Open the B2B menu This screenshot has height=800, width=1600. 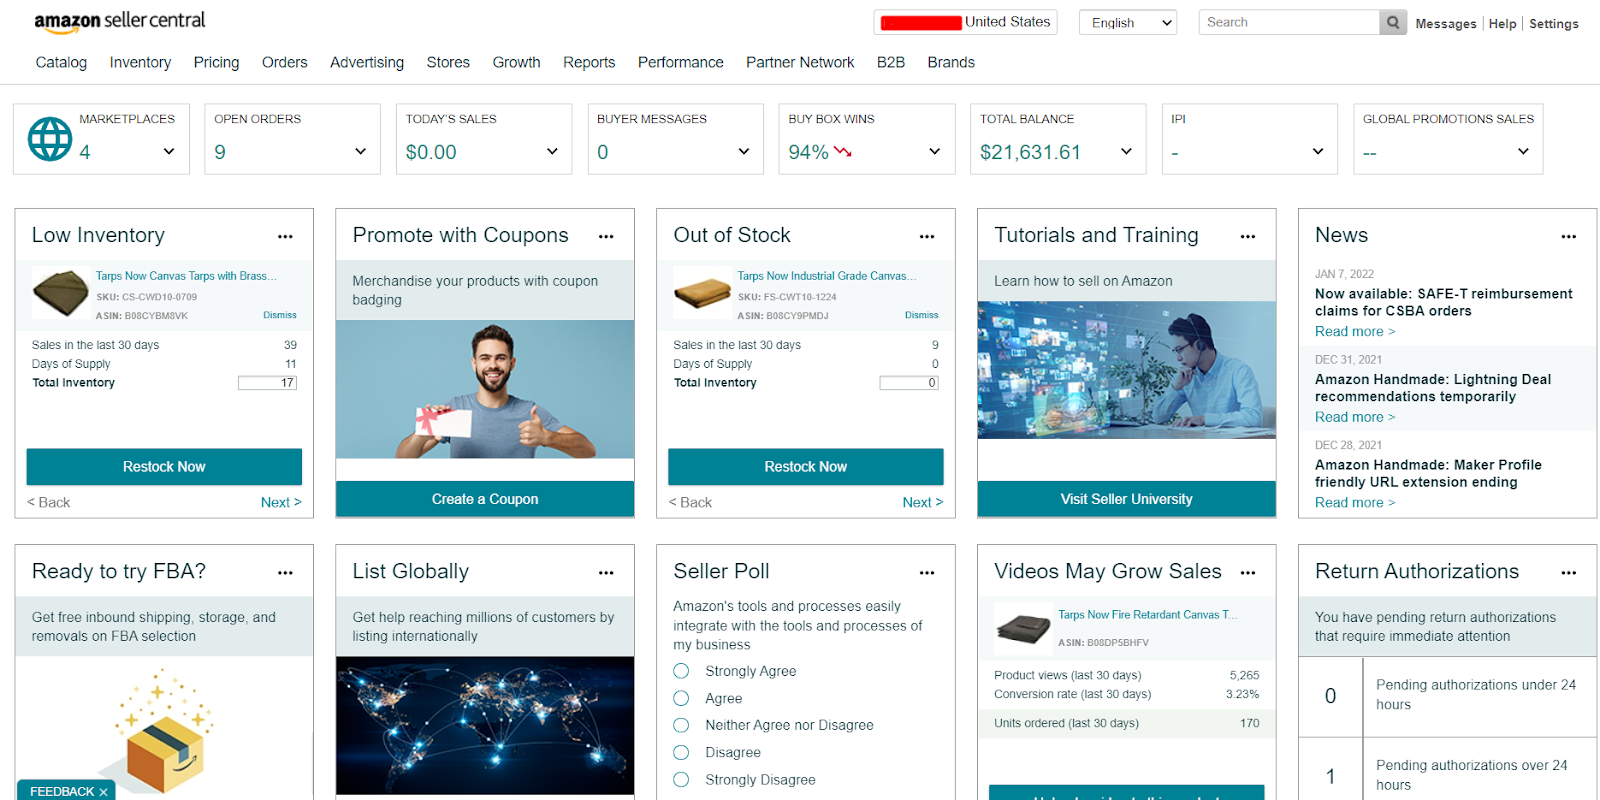click(891, 62)
